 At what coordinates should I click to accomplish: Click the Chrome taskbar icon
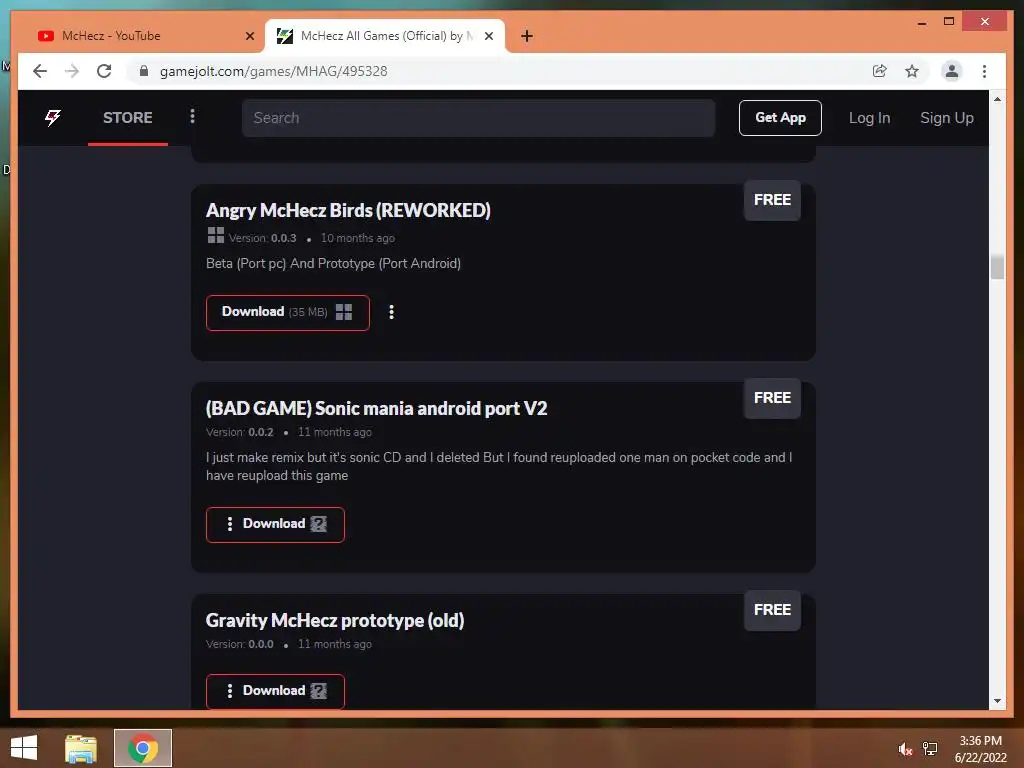(x=143, y=748)
